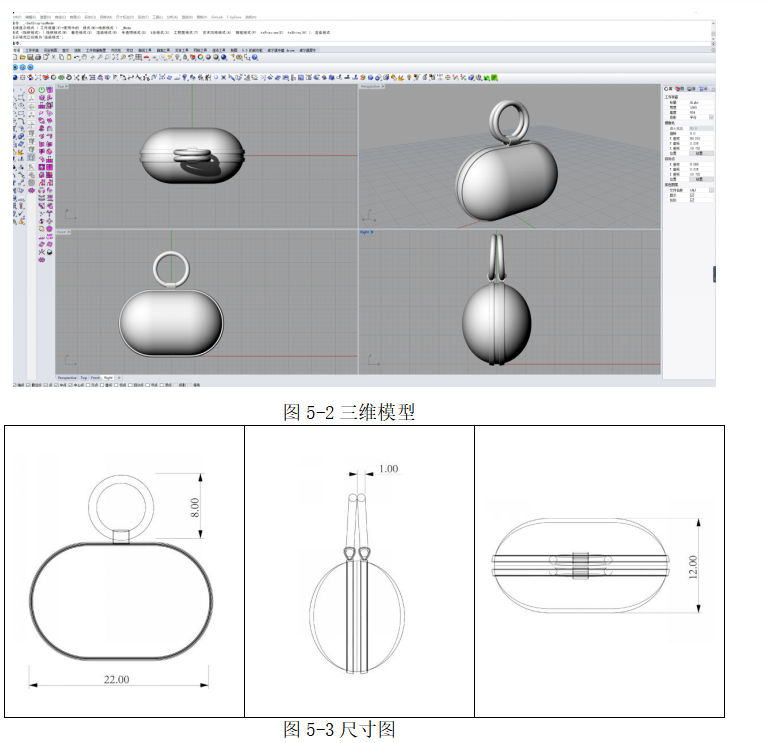Click the Lock objects padlock icon
This screenshot has height=743, width=770.
click(x=185, y=57)
